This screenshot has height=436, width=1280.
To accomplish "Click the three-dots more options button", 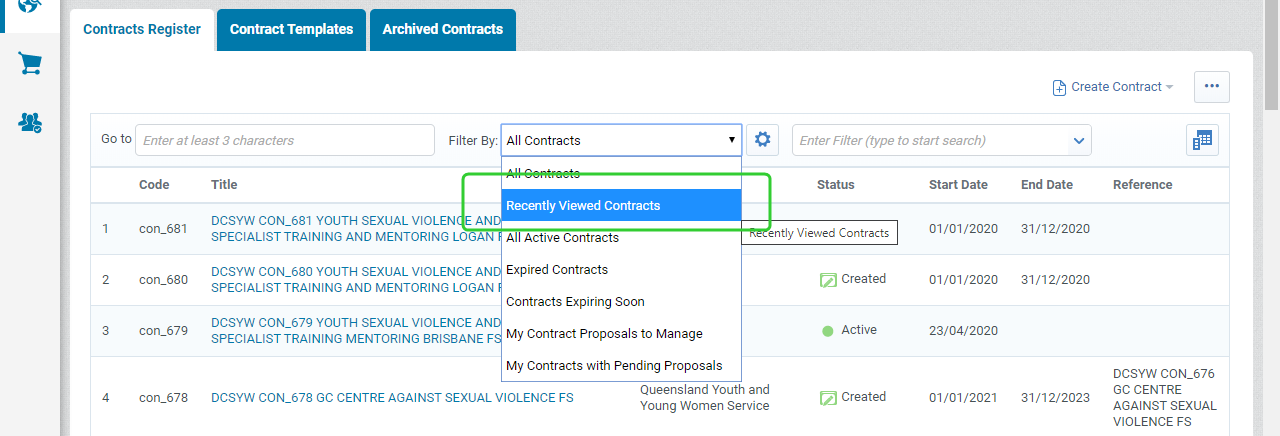I will 1211,87.
